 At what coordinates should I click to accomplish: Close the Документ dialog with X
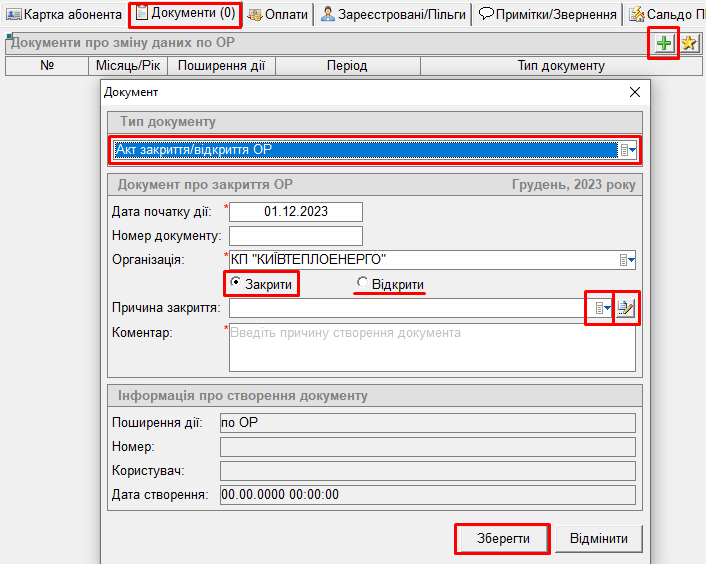click(634, 92)
